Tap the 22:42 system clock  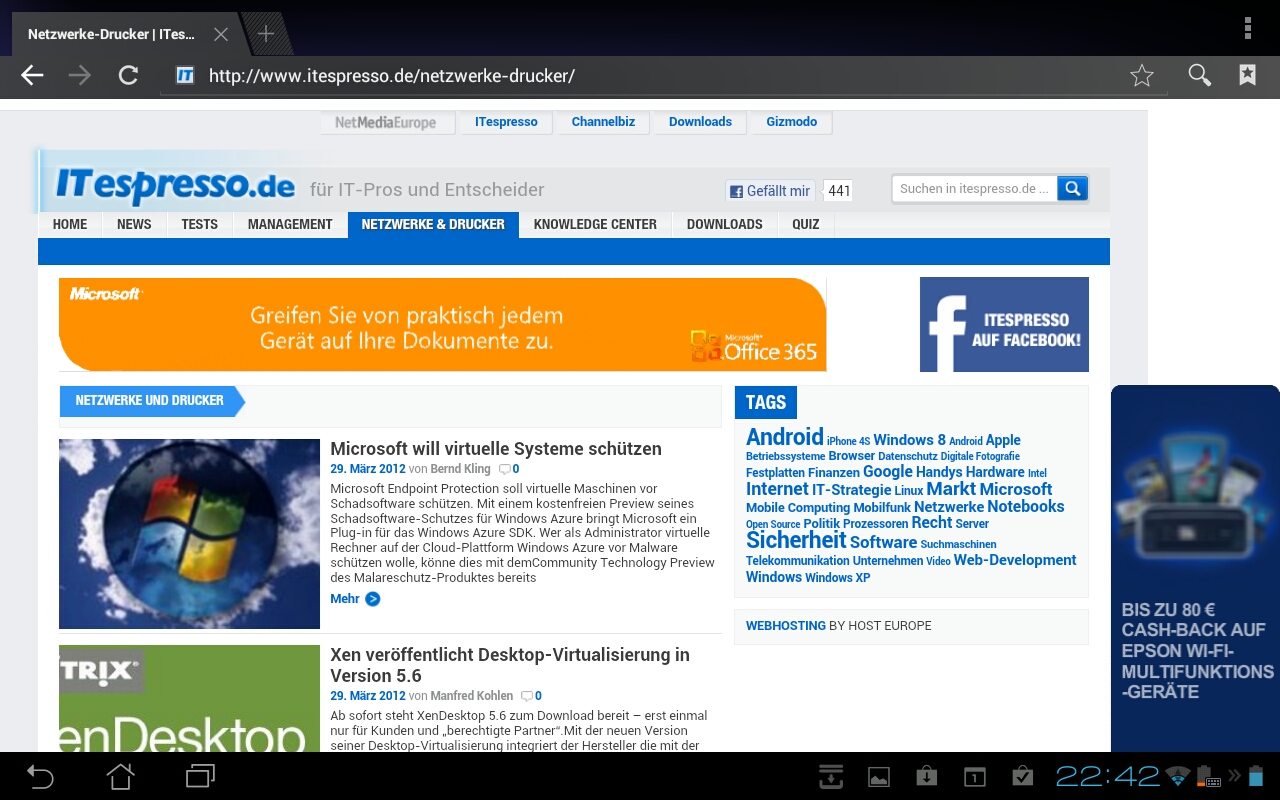[1107, 776]
